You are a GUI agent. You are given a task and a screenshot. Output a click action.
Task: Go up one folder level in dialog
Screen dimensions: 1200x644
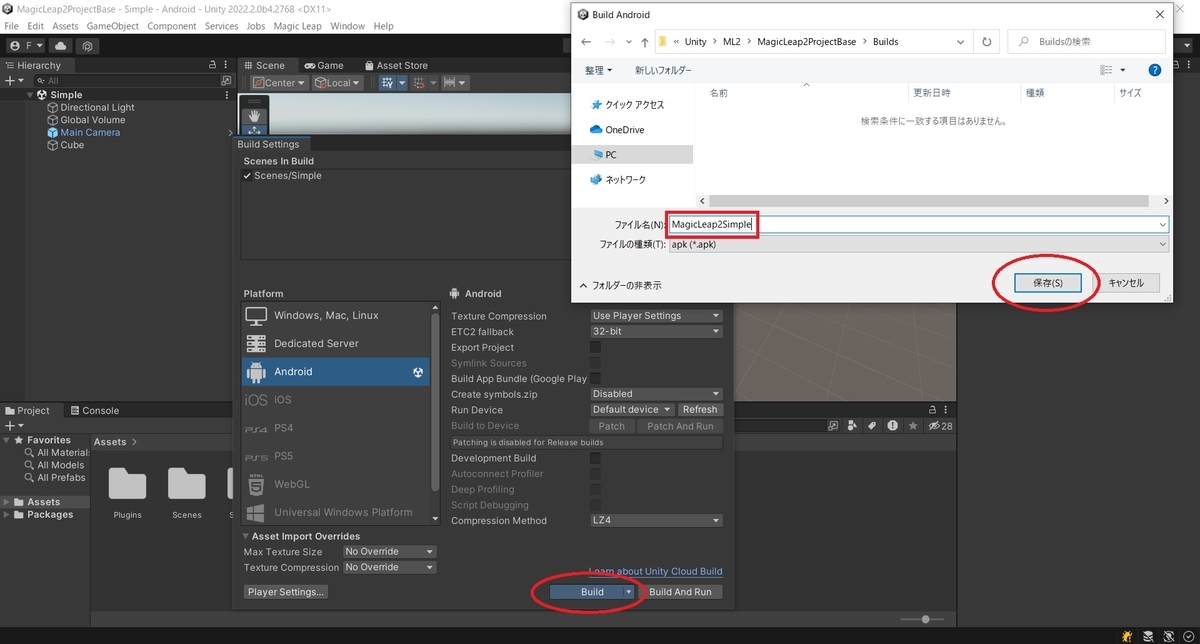(644, 42)
